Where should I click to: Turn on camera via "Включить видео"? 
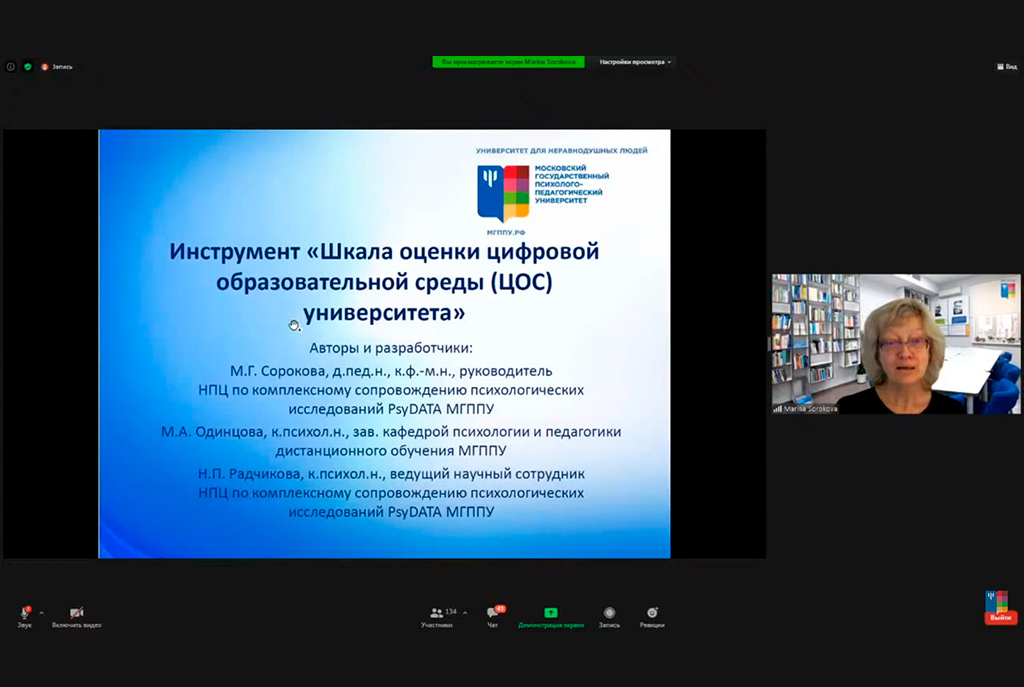click(76, 616)
